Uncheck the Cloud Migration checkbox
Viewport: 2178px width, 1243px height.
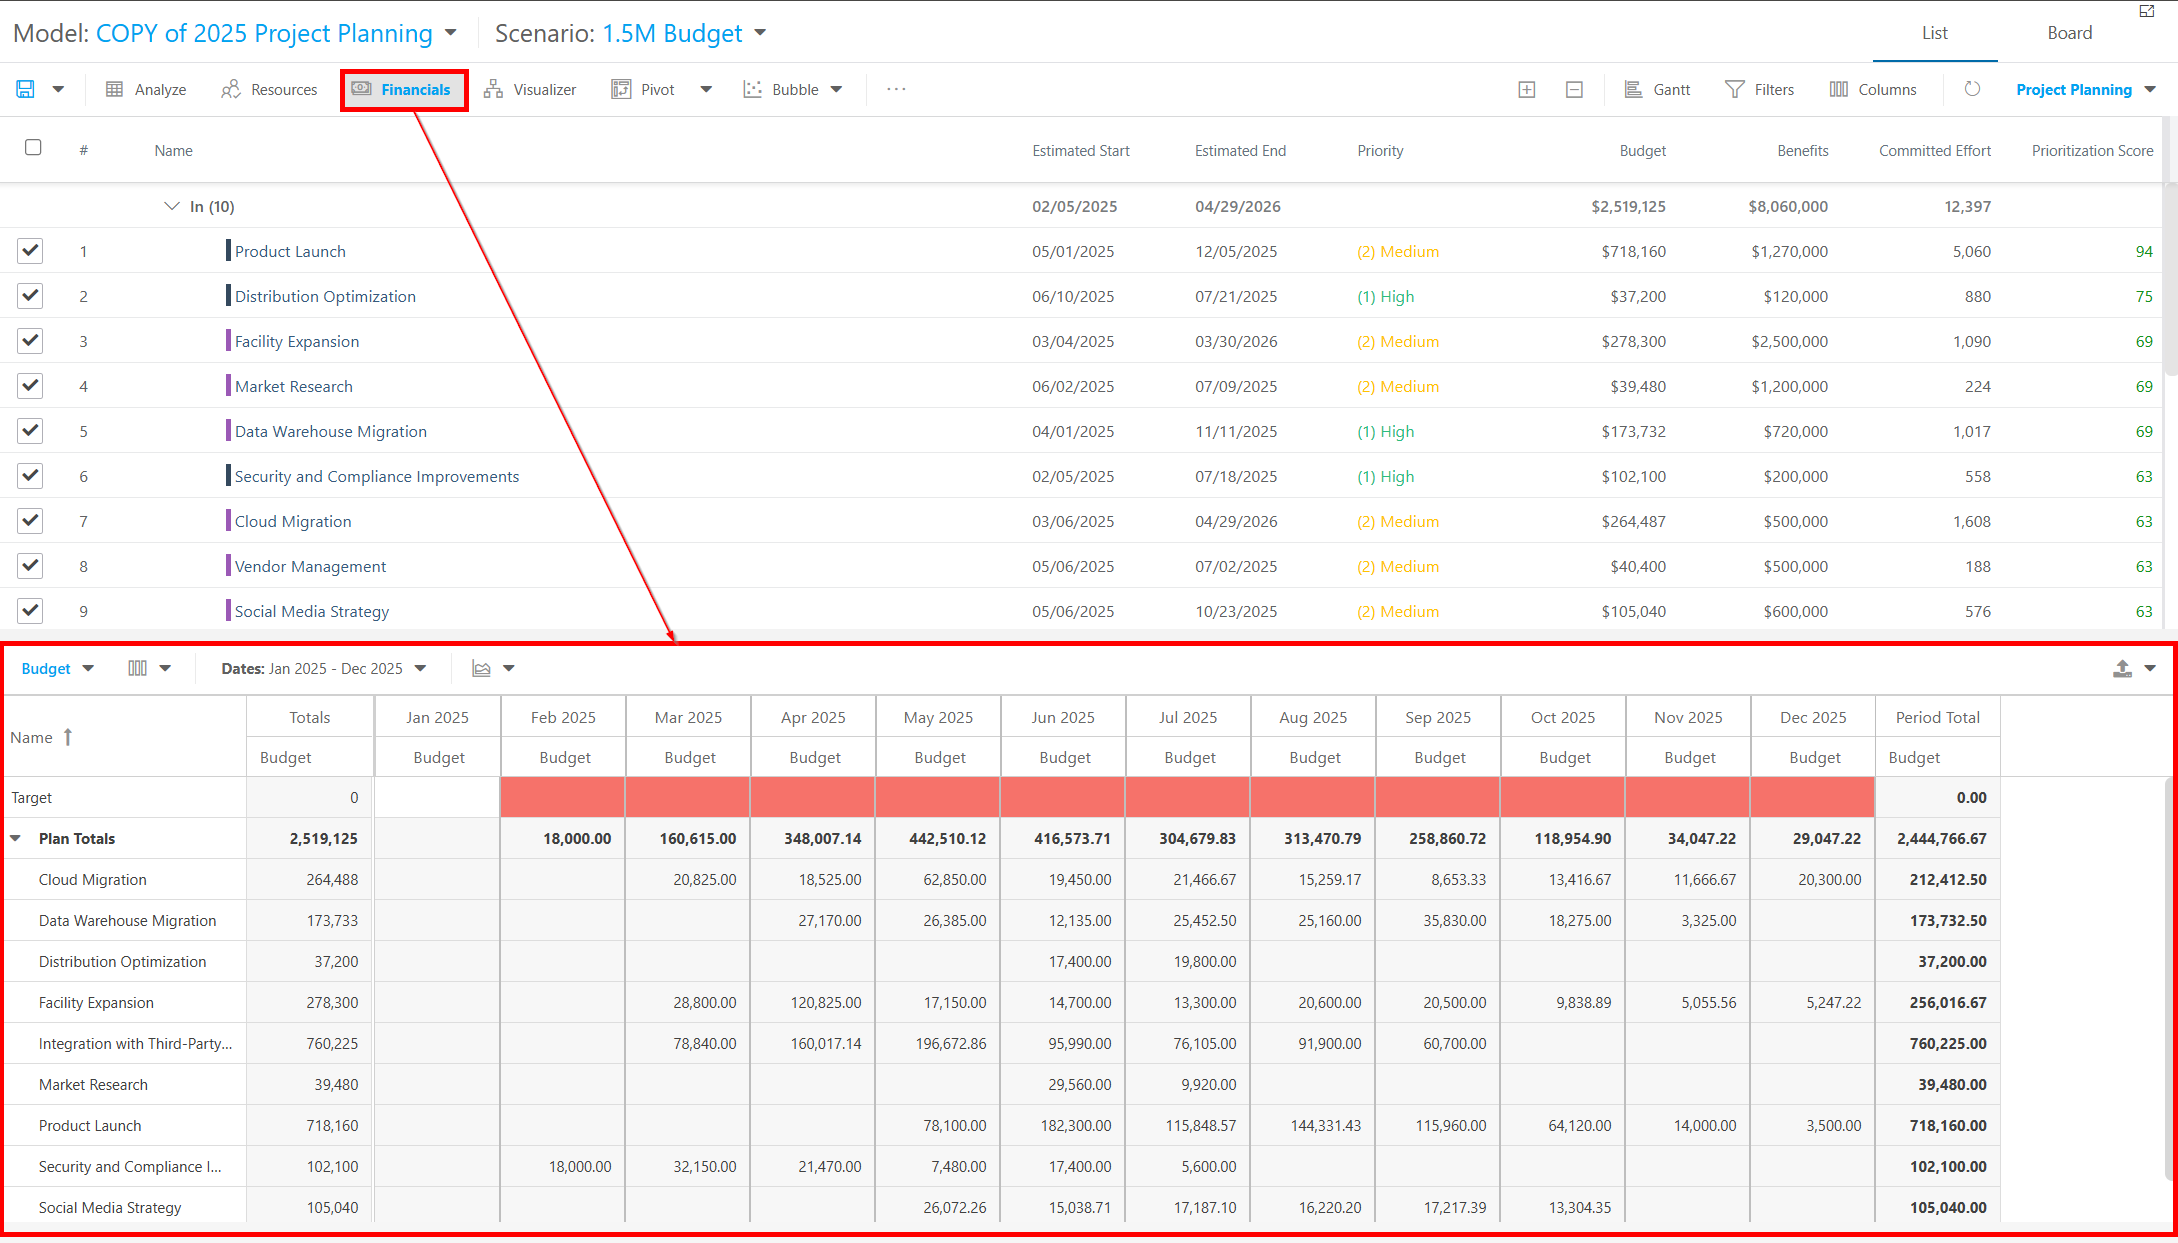point(30,520)
